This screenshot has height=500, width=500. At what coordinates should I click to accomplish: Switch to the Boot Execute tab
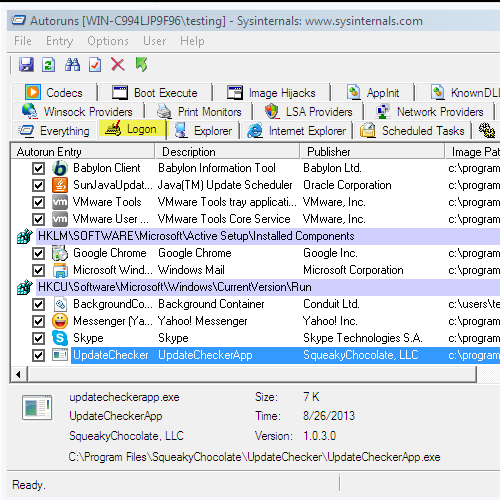pos(155,92)
